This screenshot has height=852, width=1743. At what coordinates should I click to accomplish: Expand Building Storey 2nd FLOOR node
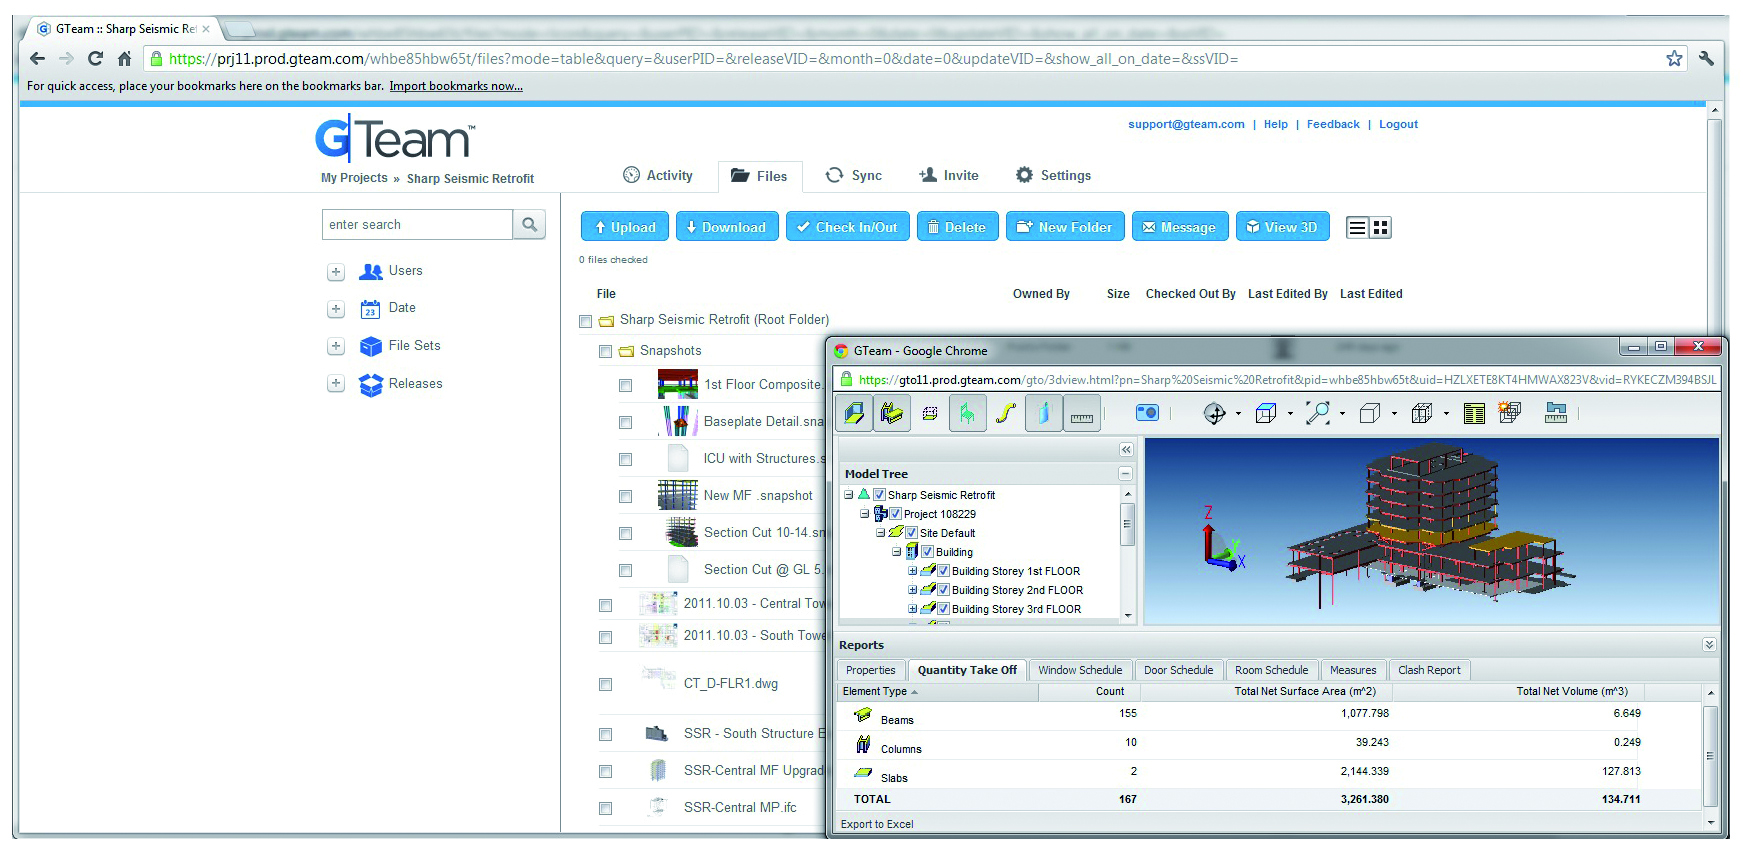(912, 590)
